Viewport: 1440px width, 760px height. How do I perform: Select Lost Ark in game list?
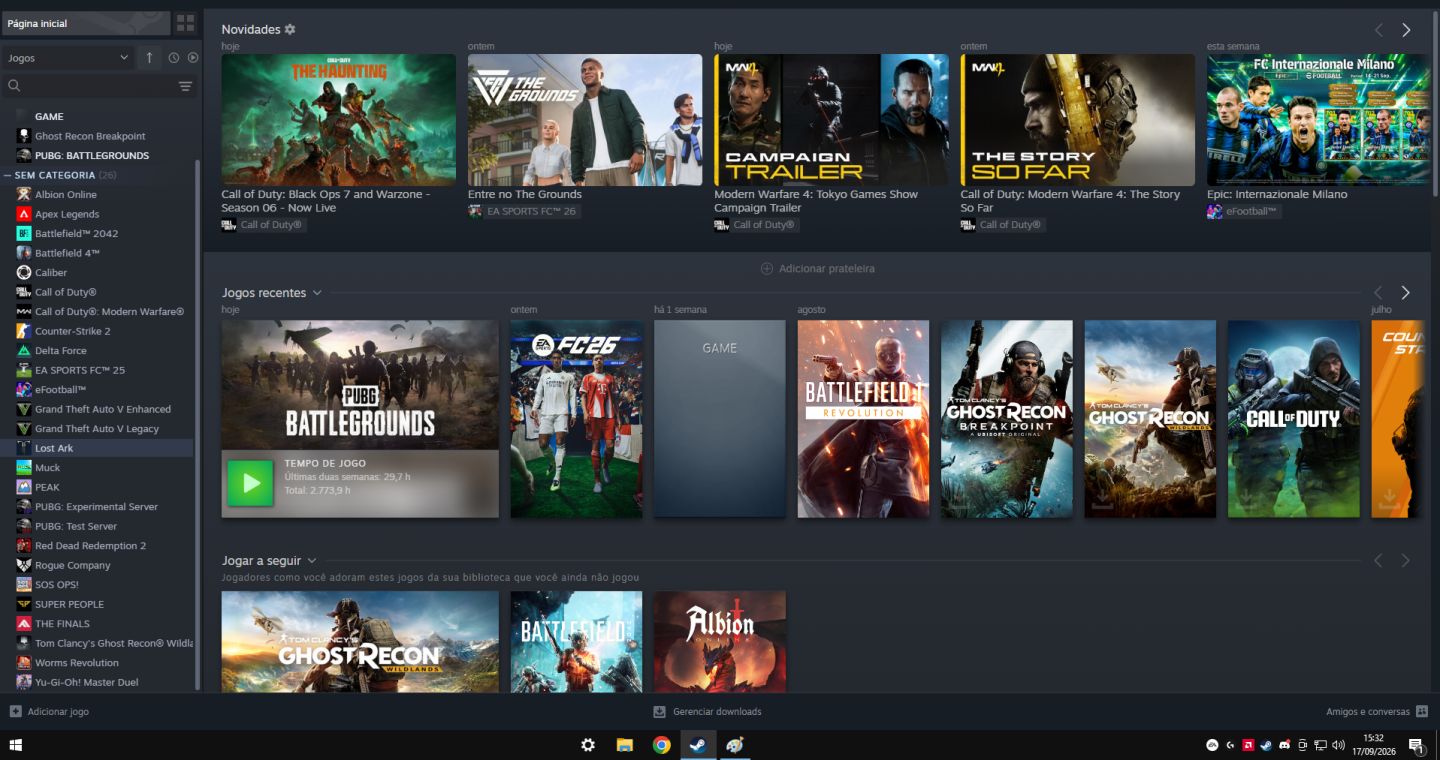pos(98,448)
